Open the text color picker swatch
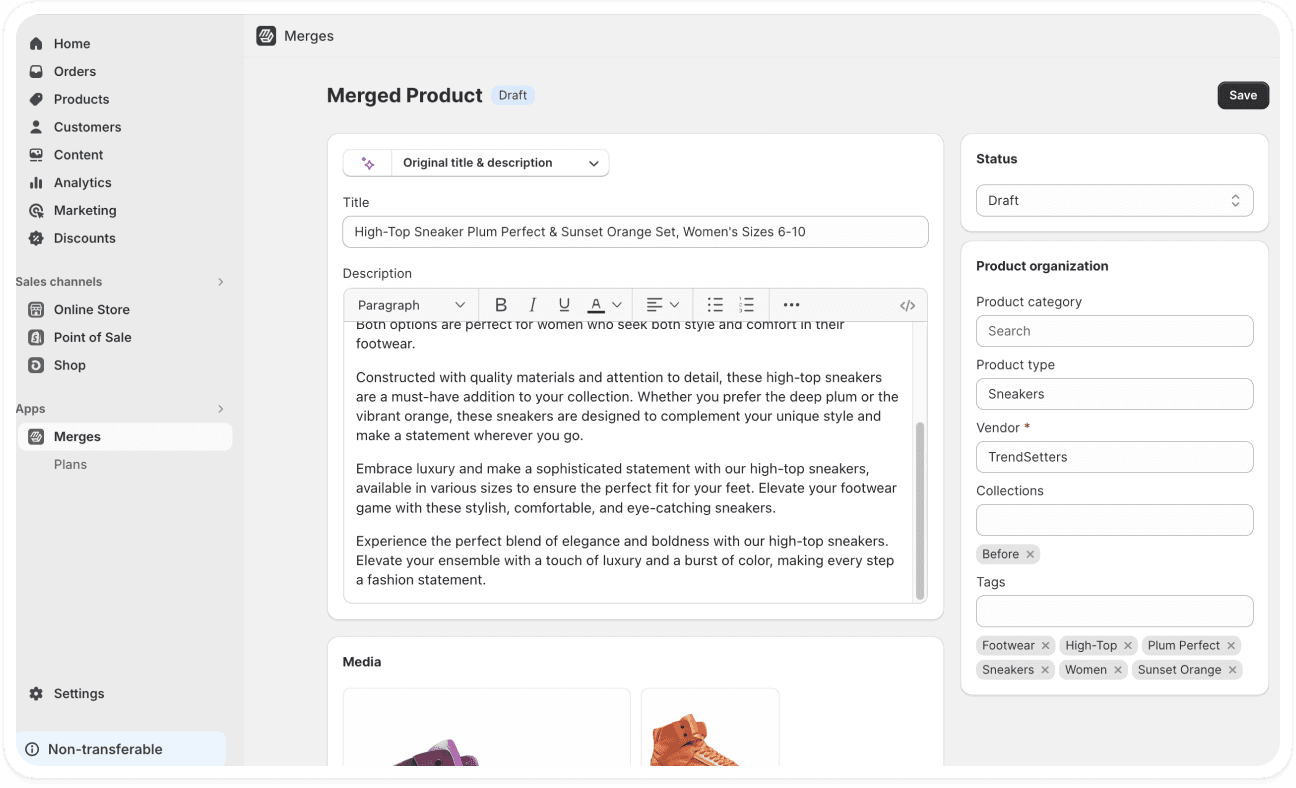The image size is (1296, 788). [x=595, y=304]
